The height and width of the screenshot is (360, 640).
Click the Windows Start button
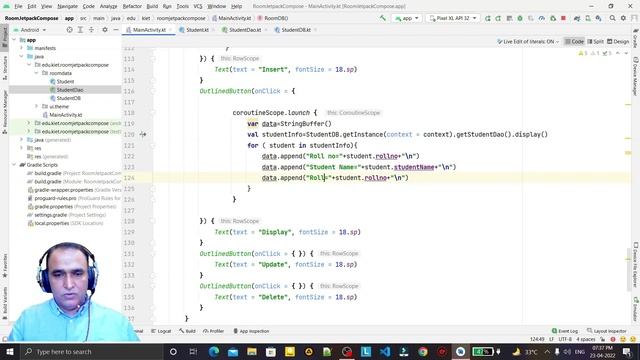(9, 351)
